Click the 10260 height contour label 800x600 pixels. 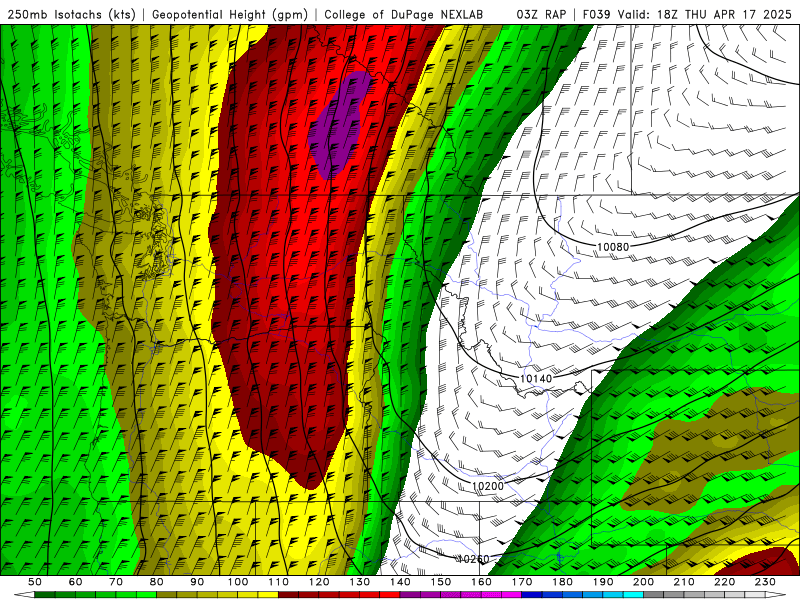tap(473, 559)
